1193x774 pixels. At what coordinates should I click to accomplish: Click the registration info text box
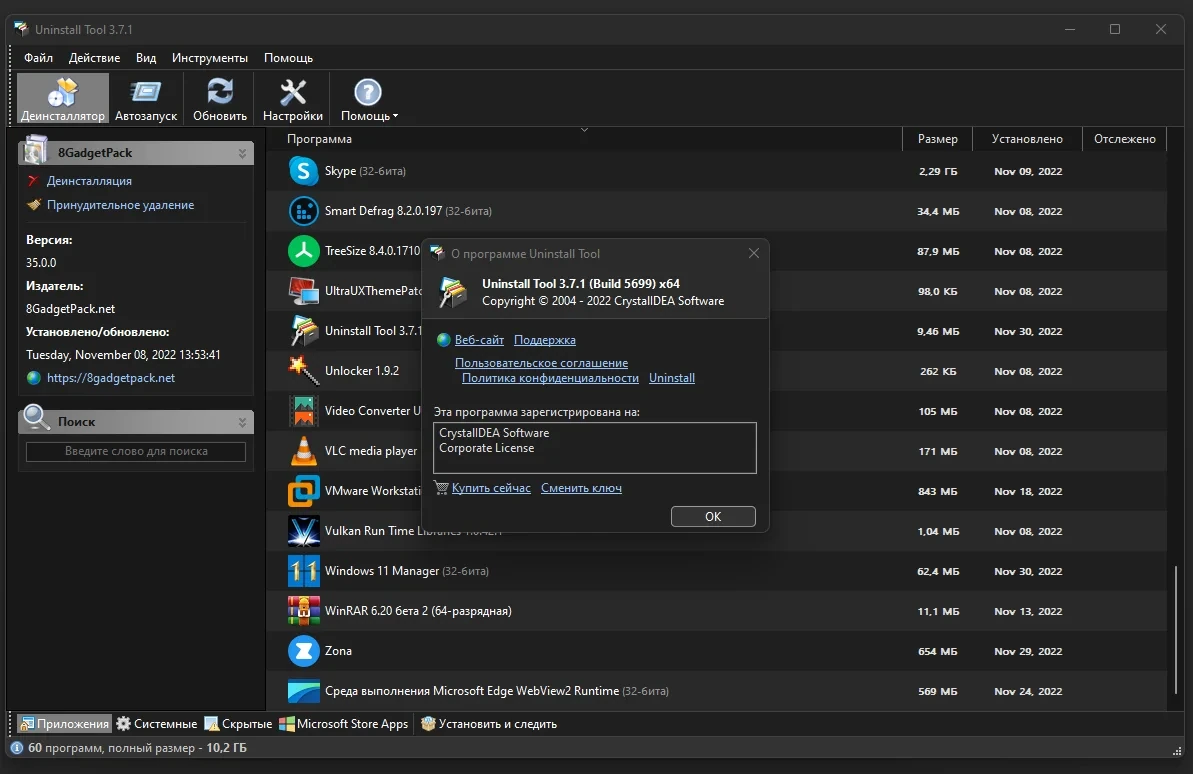pyautogui.click(x=595, y=448)
